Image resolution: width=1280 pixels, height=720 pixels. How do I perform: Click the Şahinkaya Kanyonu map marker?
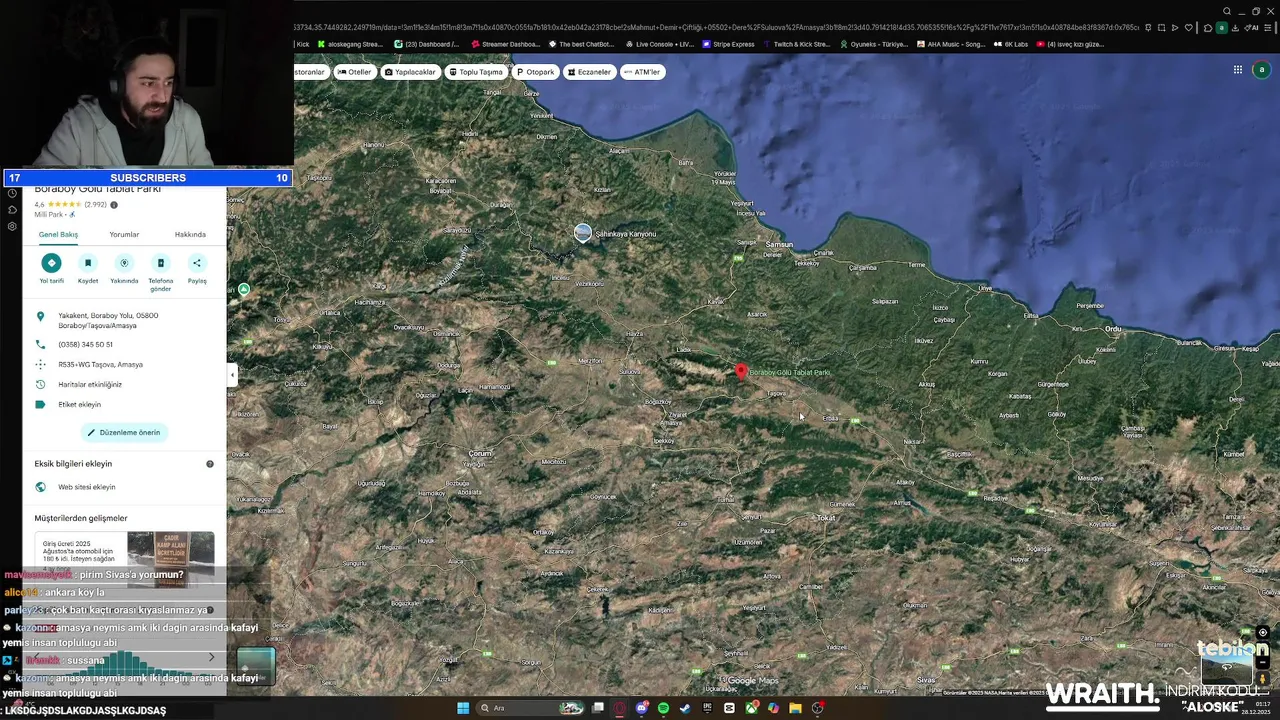[583, 233]
